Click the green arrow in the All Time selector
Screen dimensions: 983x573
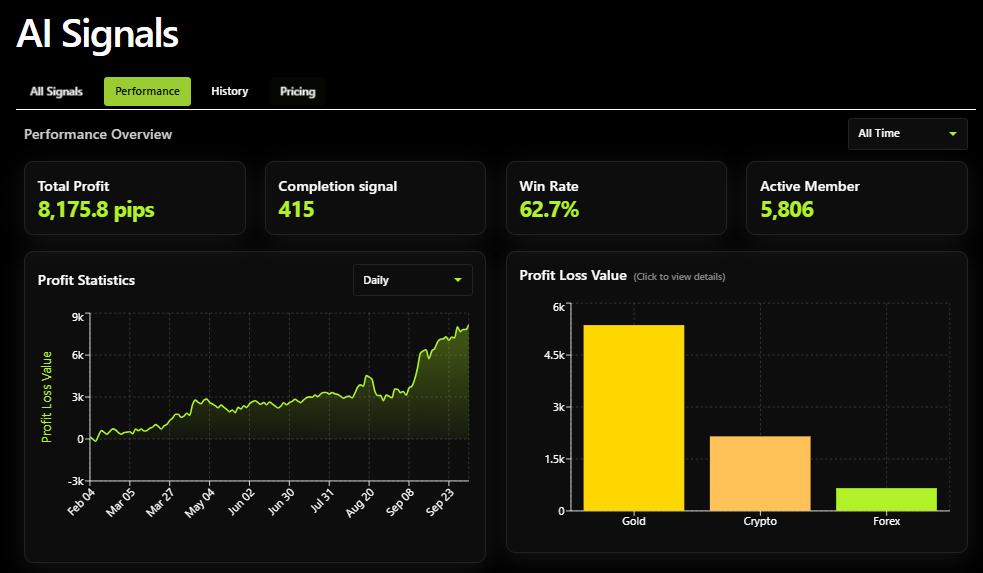(953, 133)
